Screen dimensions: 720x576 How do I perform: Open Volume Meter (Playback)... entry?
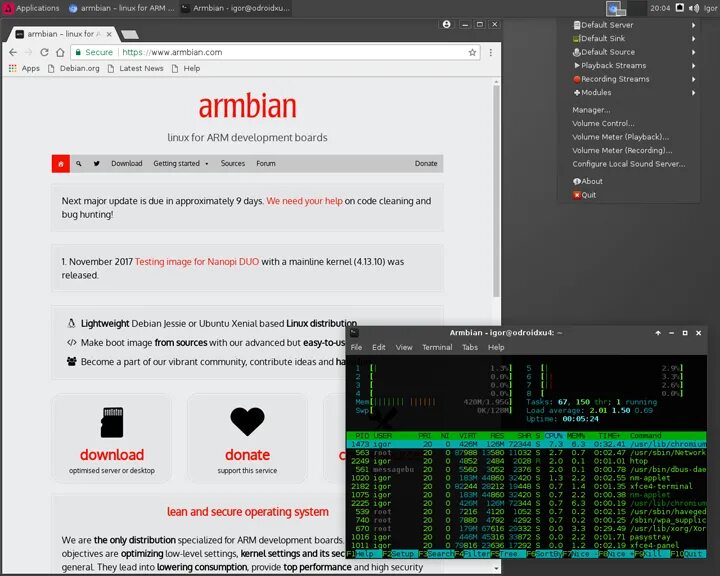629,137
